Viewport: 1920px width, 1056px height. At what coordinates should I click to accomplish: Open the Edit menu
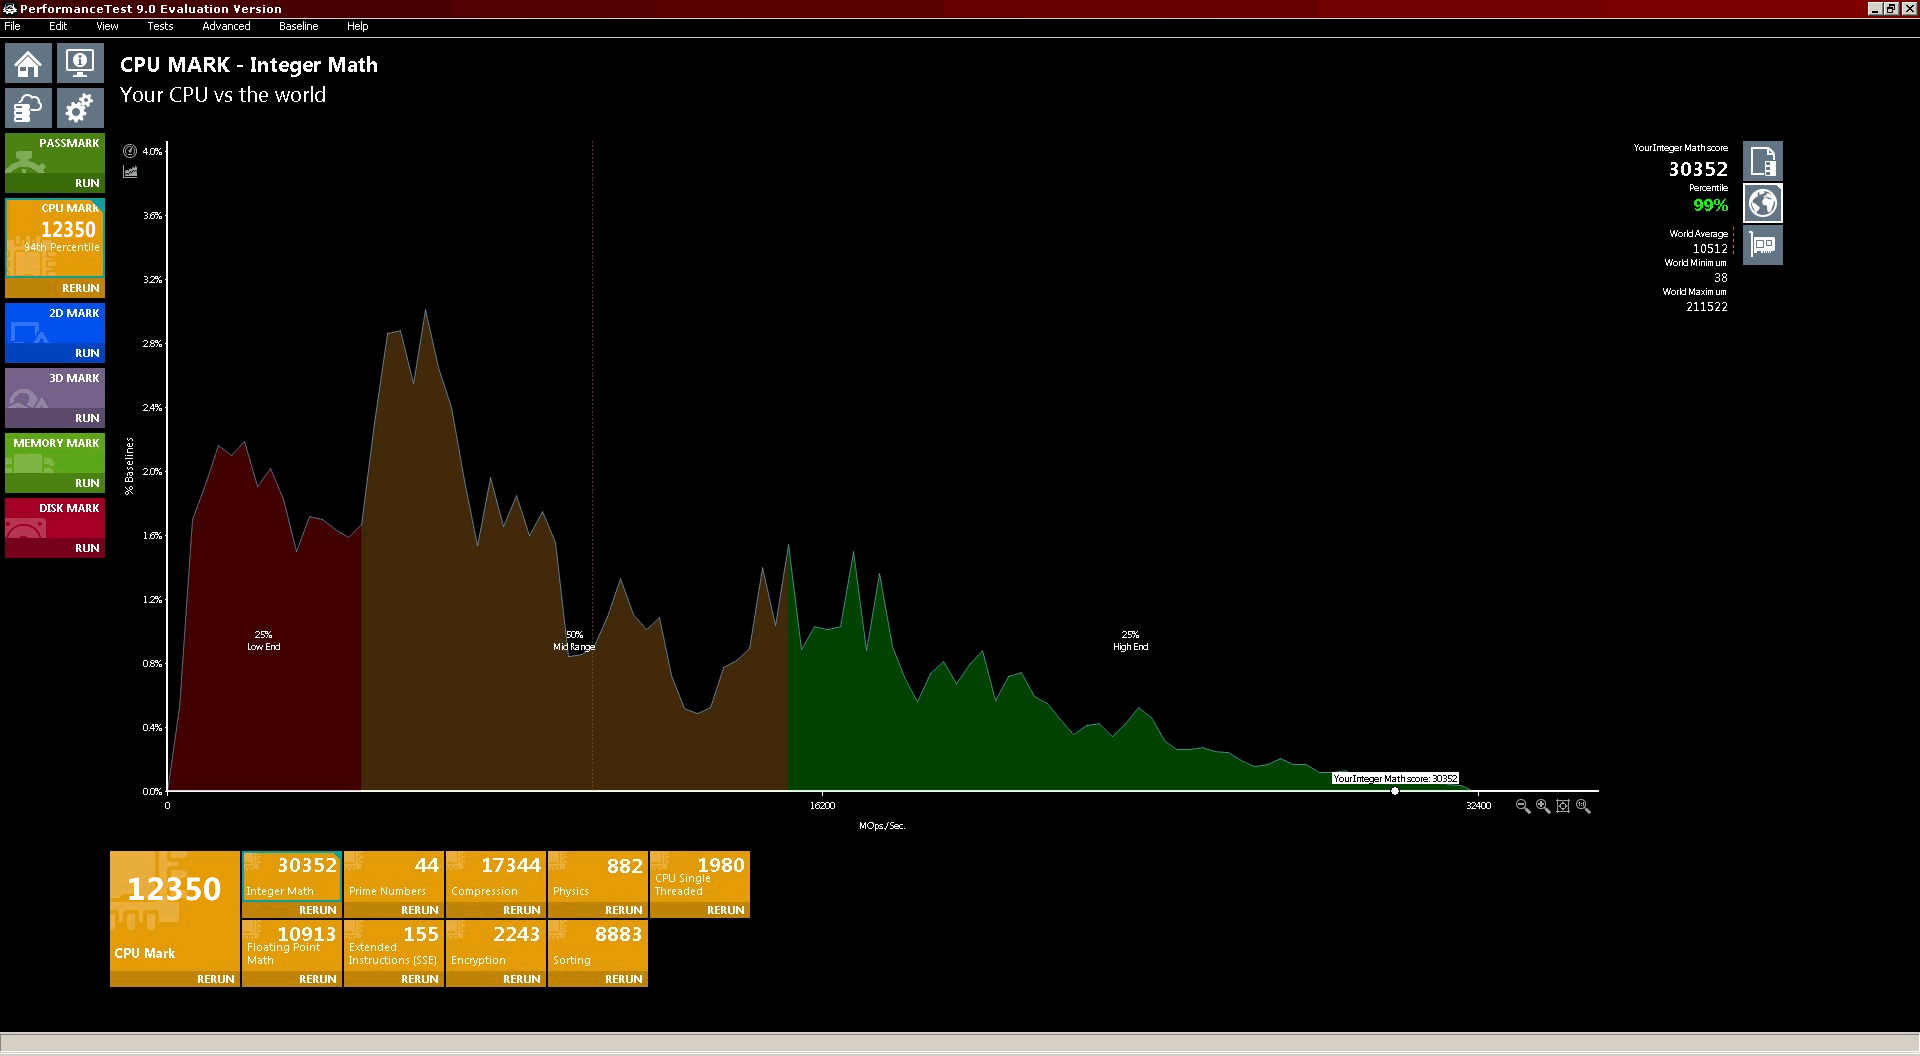[58, 27]
